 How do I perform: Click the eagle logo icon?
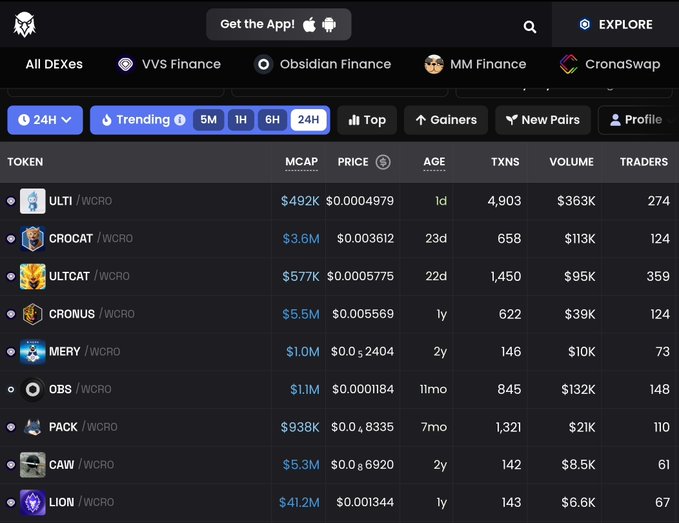click(x=24, y=24)
